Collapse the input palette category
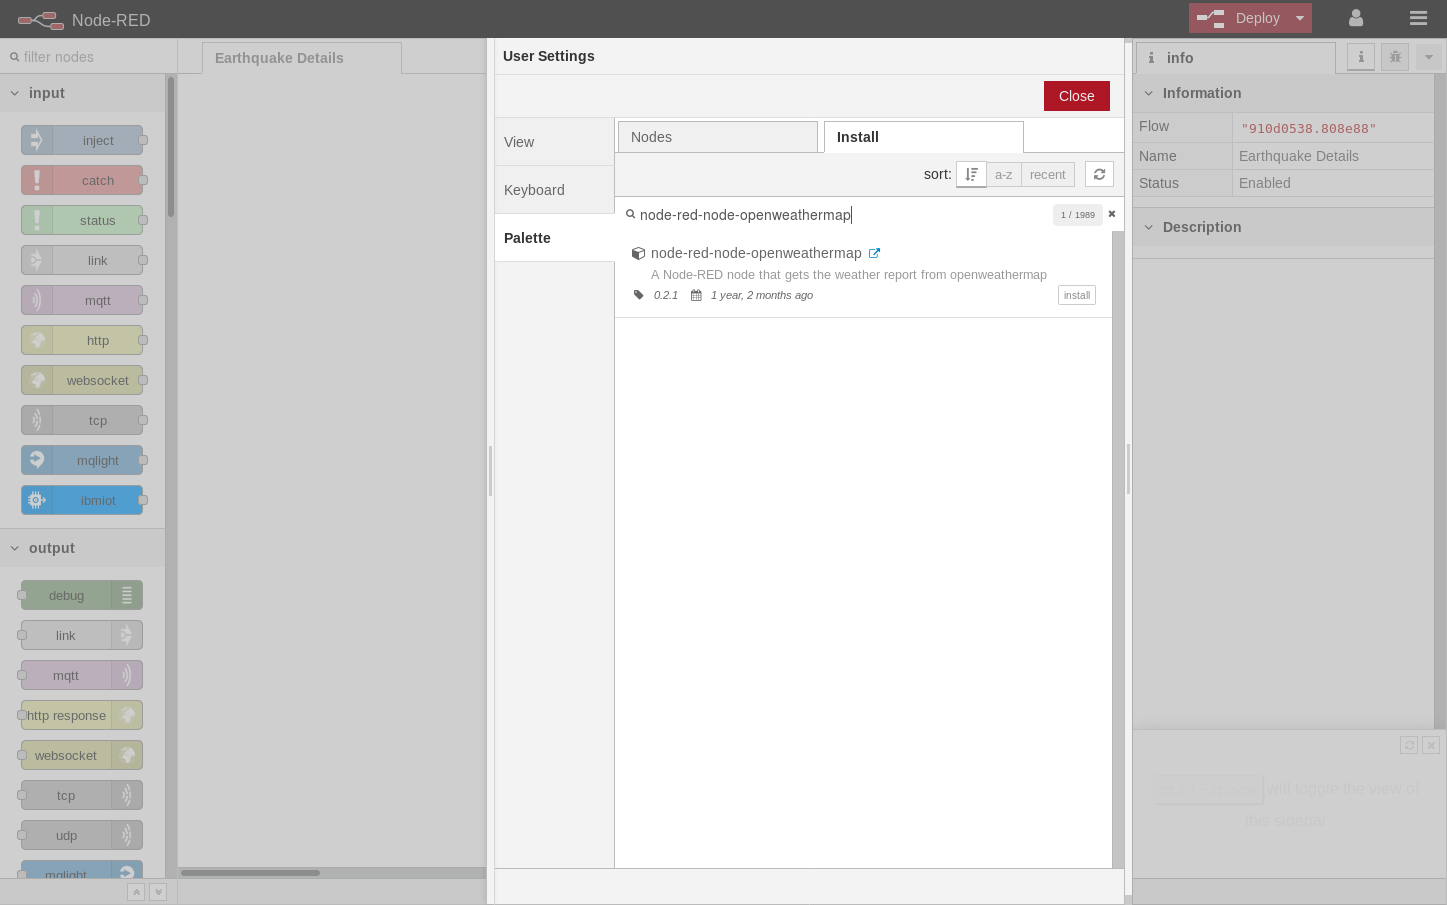The width and height of the screenshot is (1447, 905). pyautogui.click(x=82, y=93)
